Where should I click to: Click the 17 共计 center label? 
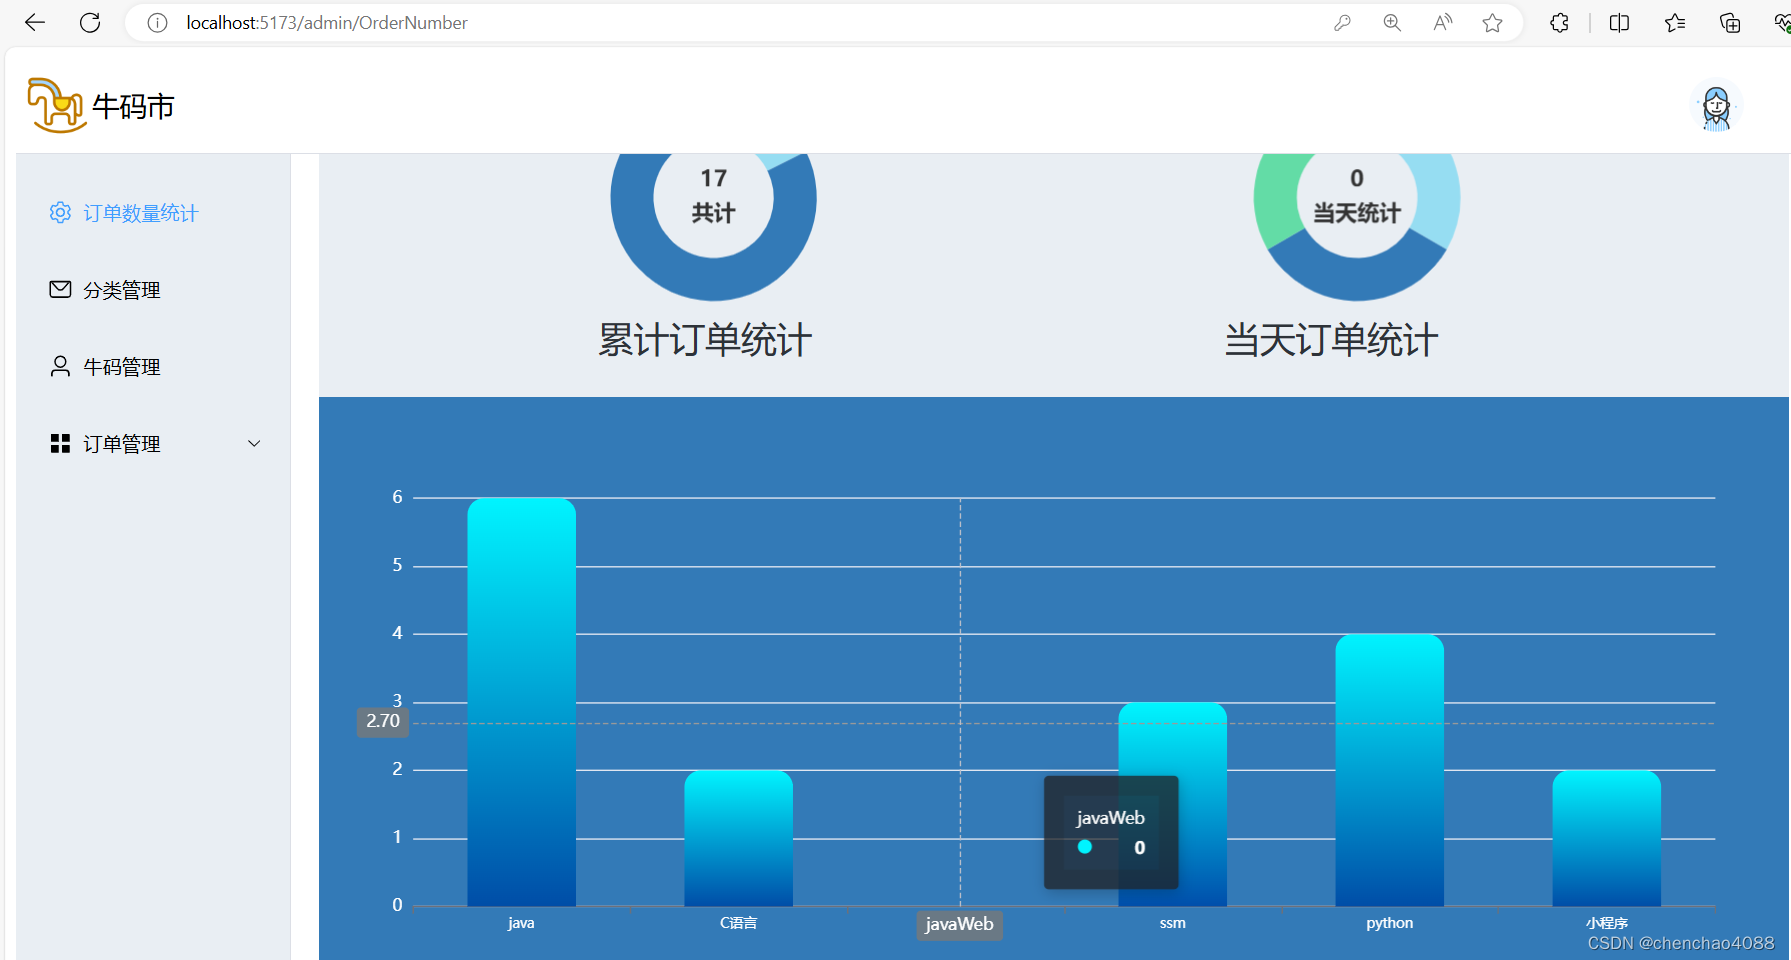[713, 195]
